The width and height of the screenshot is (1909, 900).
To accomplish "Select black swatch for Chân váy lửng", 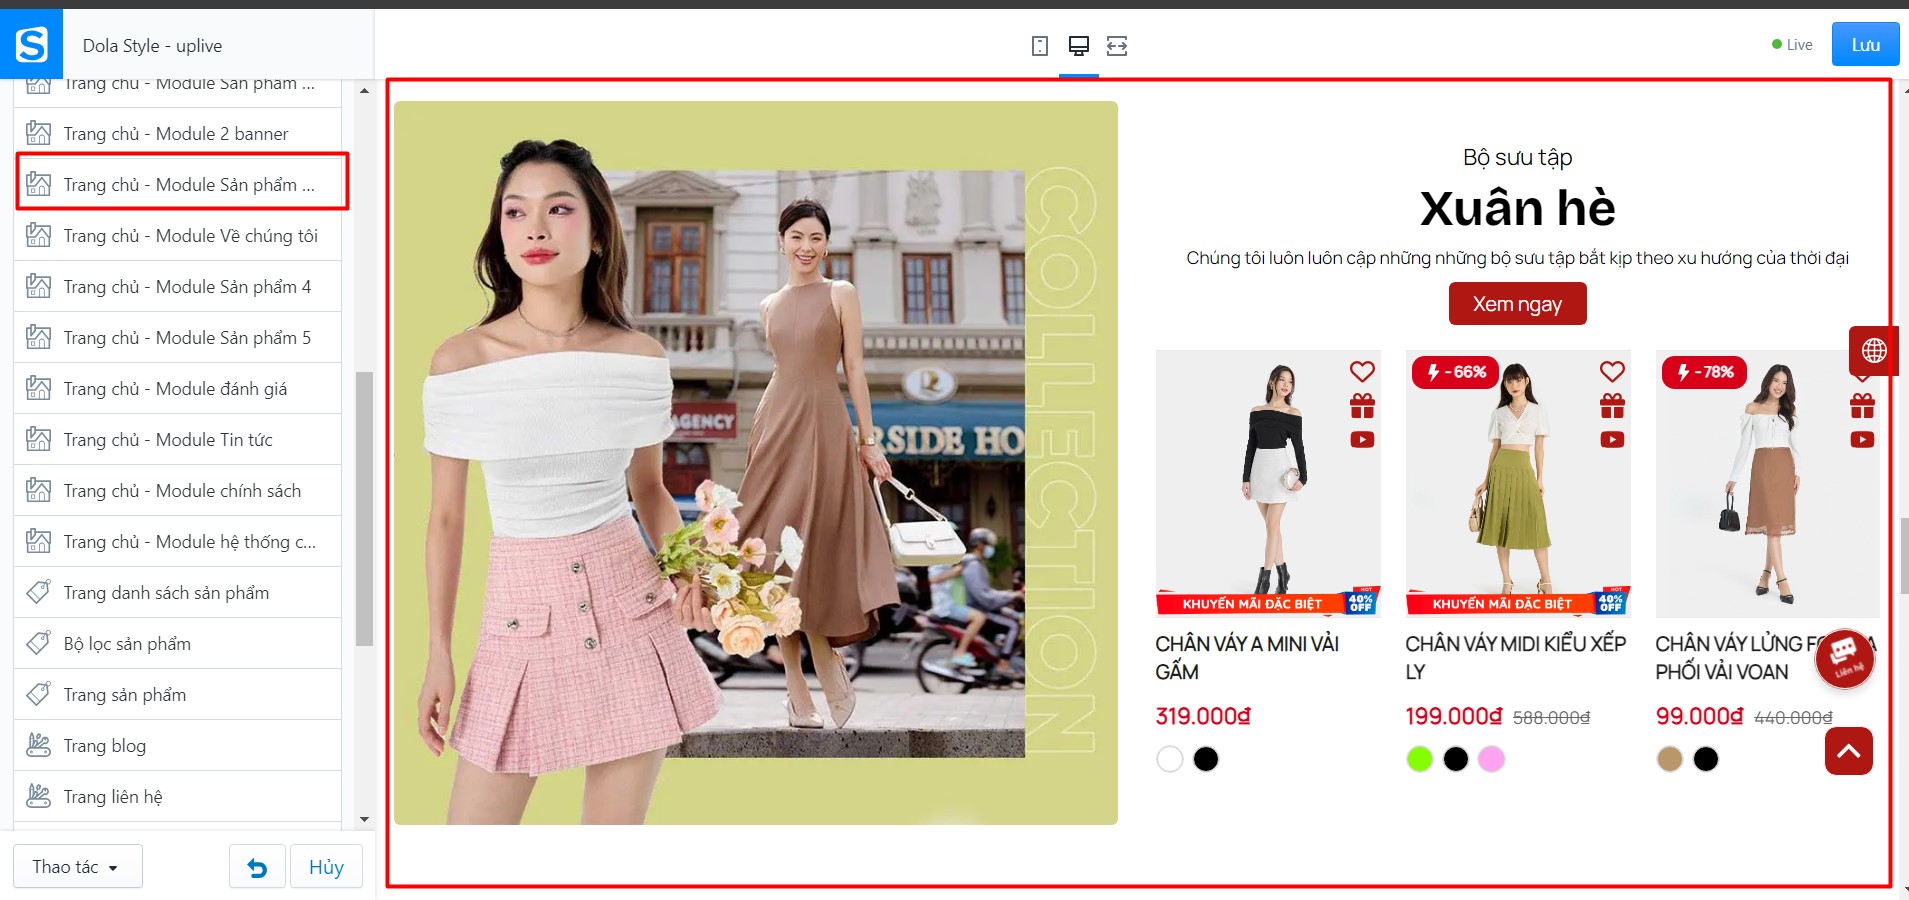I will coord(1706,759).
